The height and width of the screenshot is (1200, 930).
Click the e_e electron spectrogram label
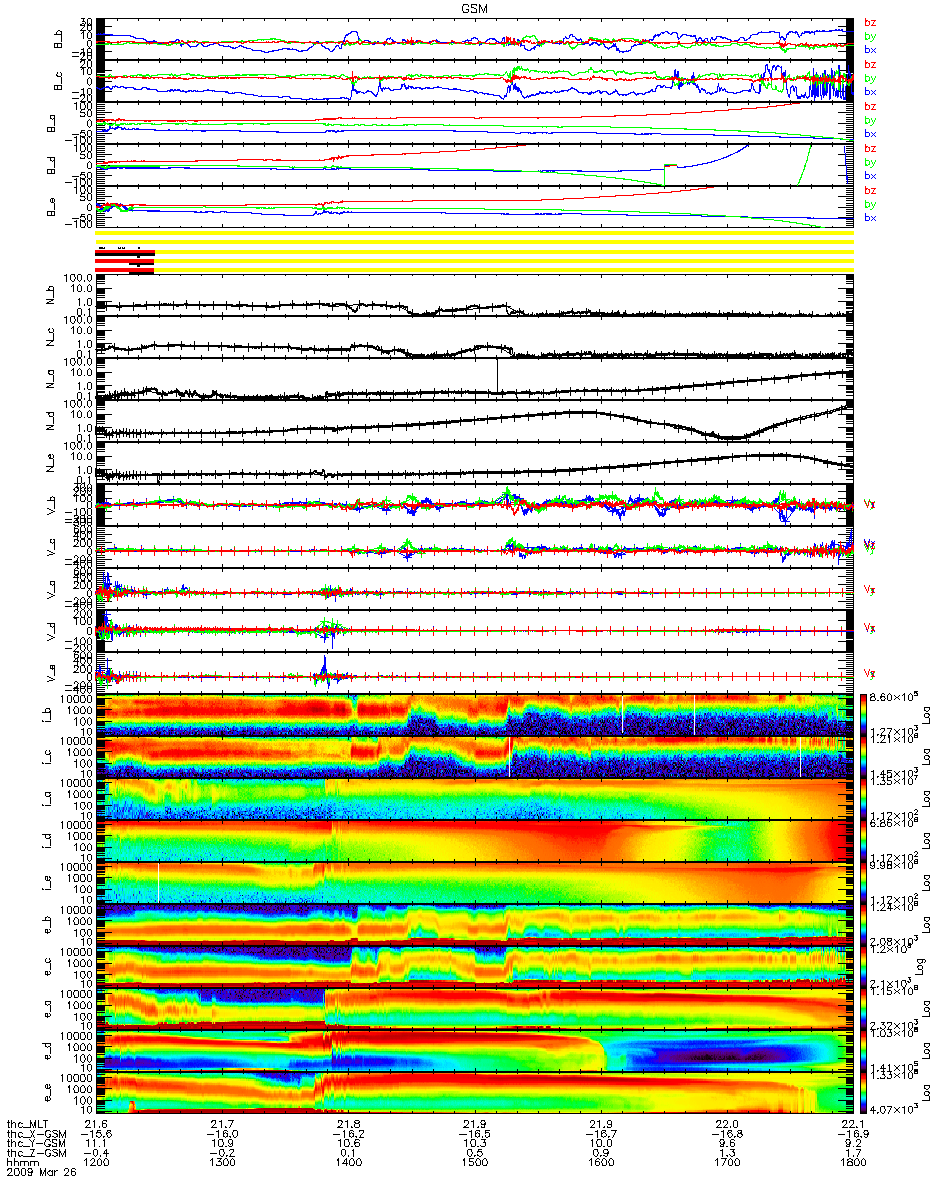pyautogui.click(x=47, y=1092)
